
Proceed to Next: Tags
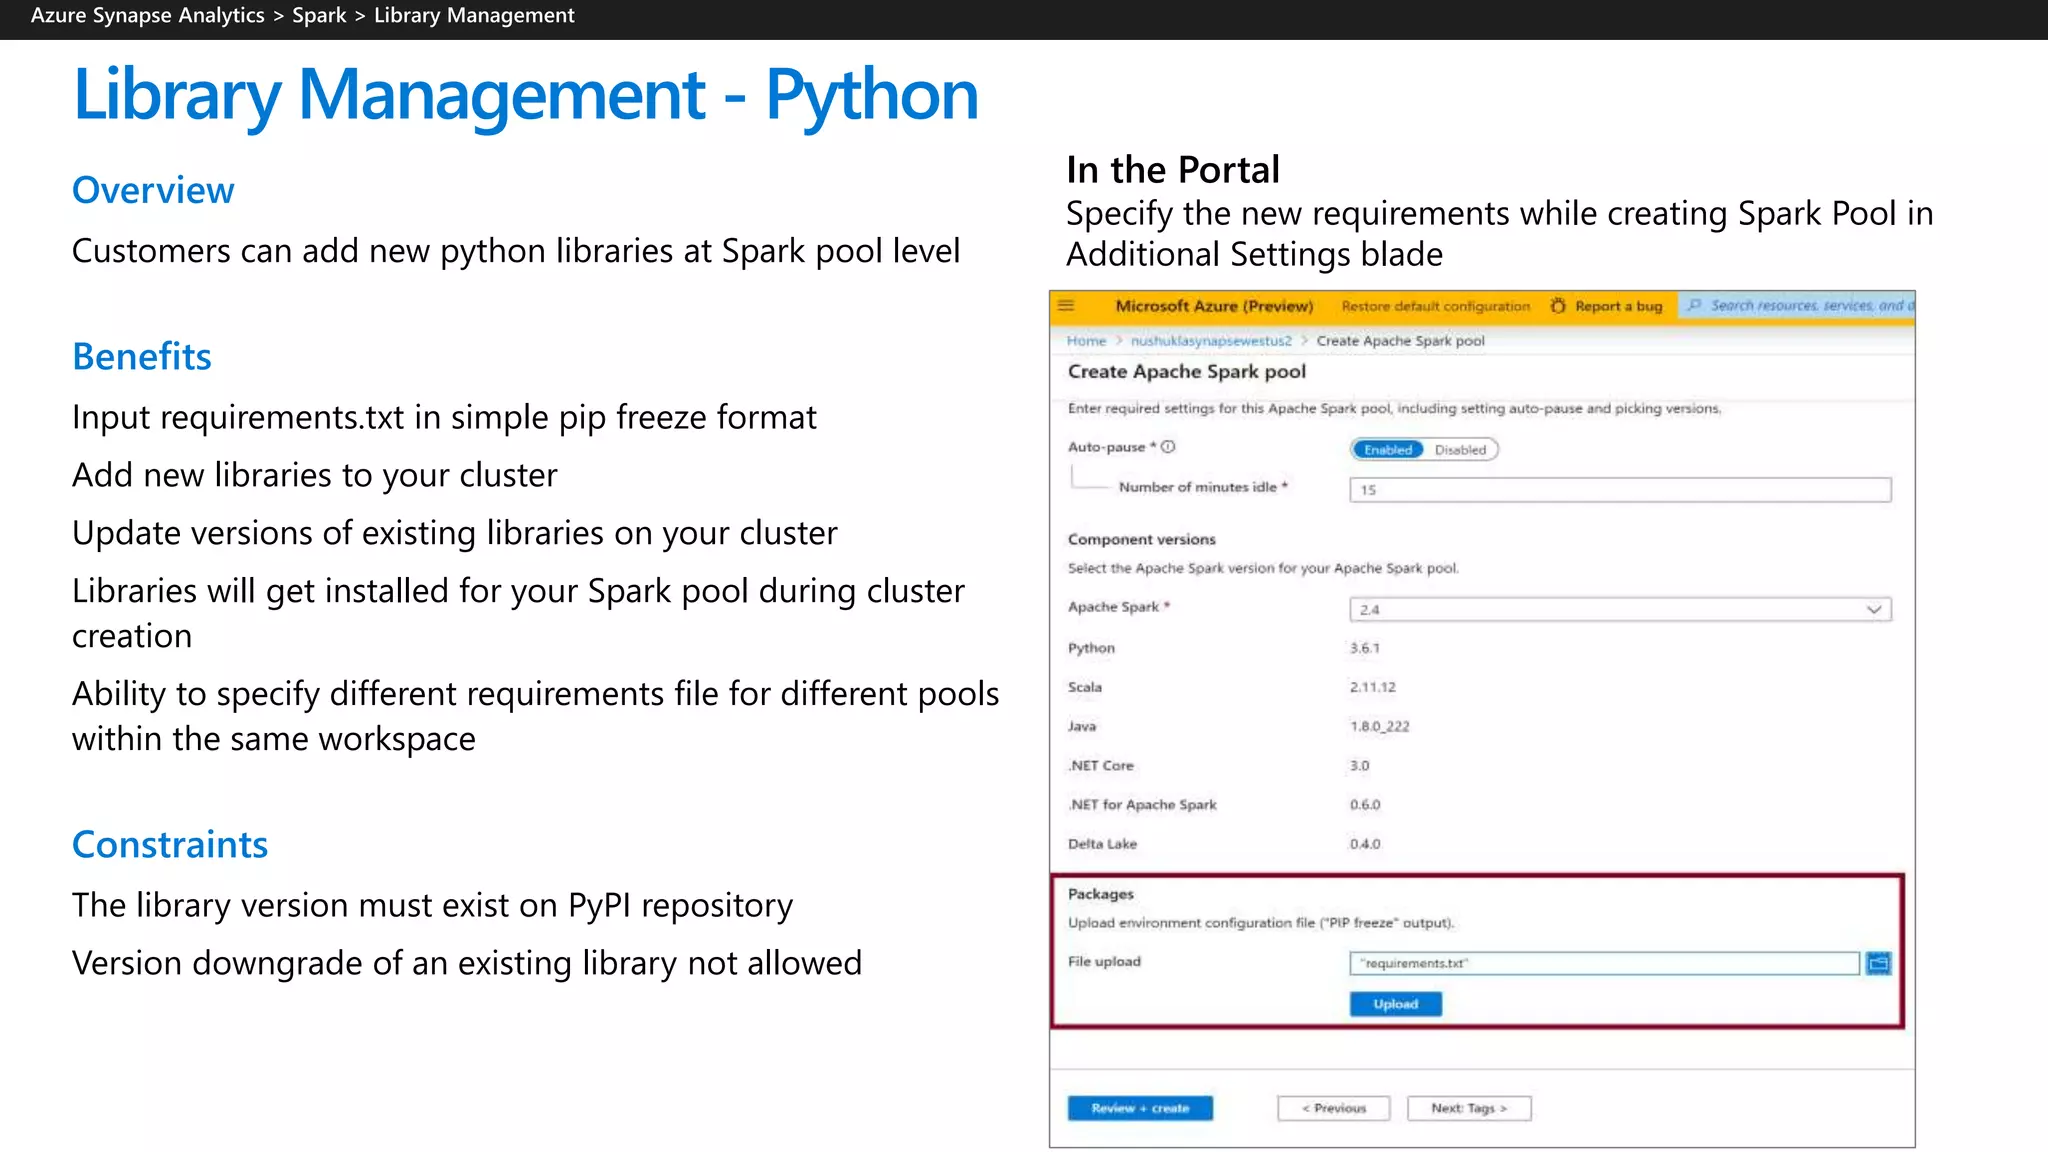[1469, 1108]
